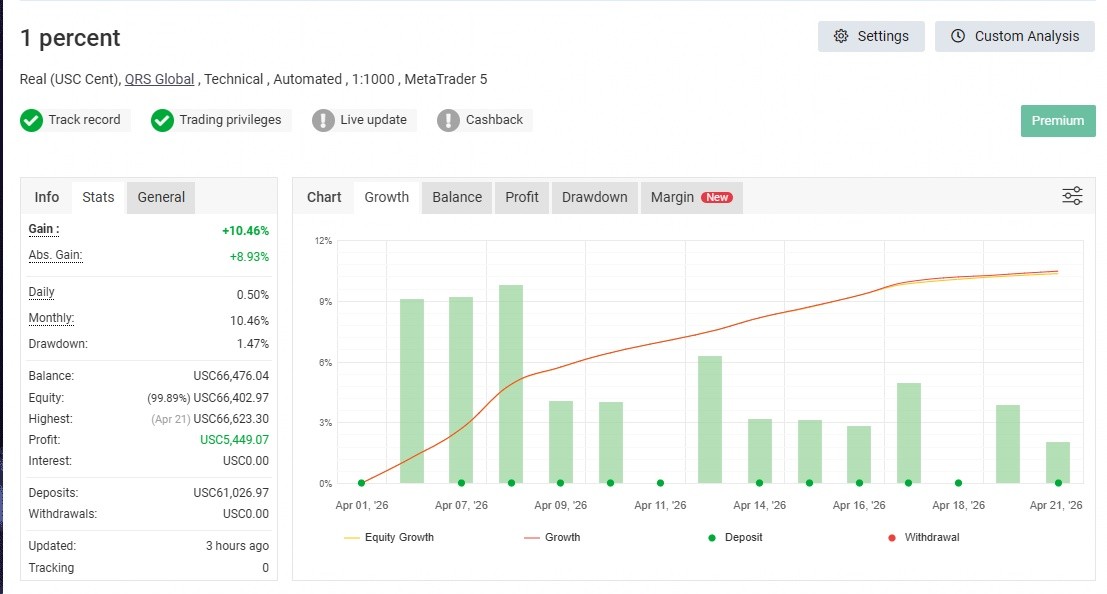This screenshot has height=594, width=1107.
Task: Switch to the Balance chart tab
Action: pyautogui.click(x=457, y=197)
